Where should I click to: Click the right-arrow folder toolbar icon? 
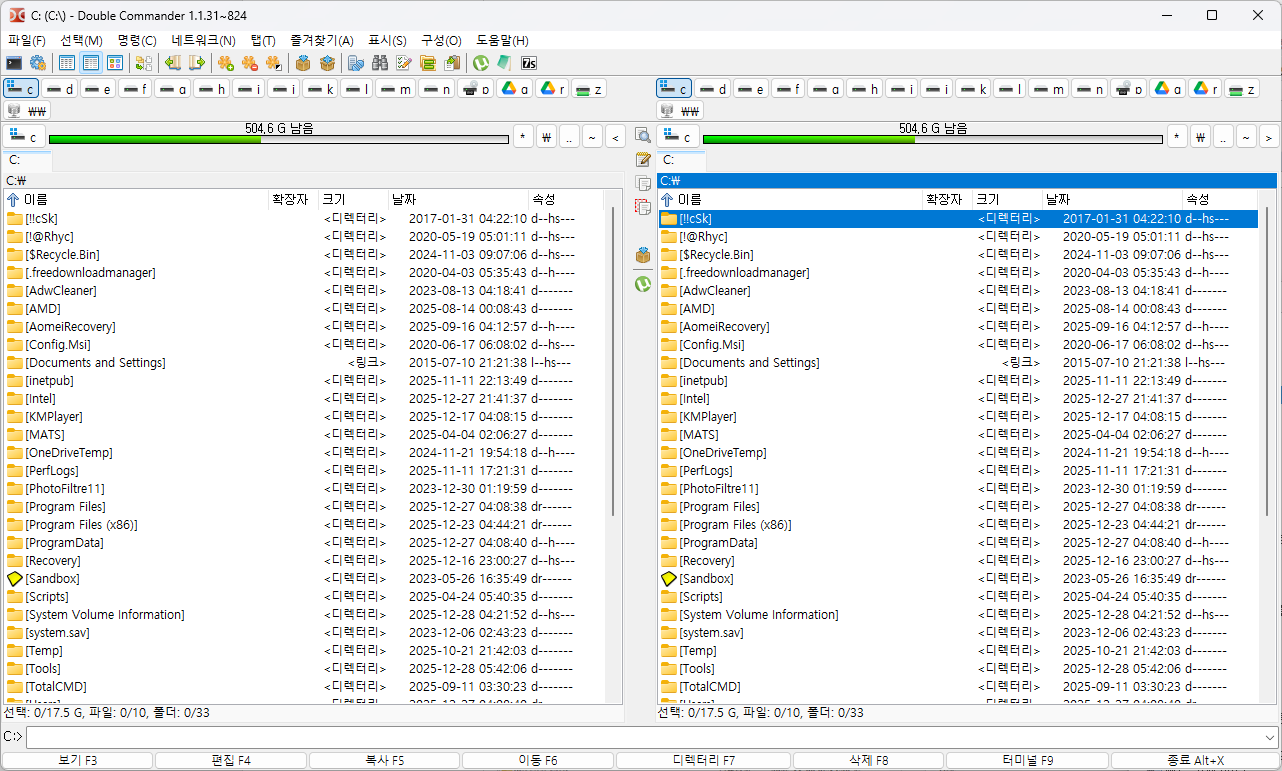(196, 63)
